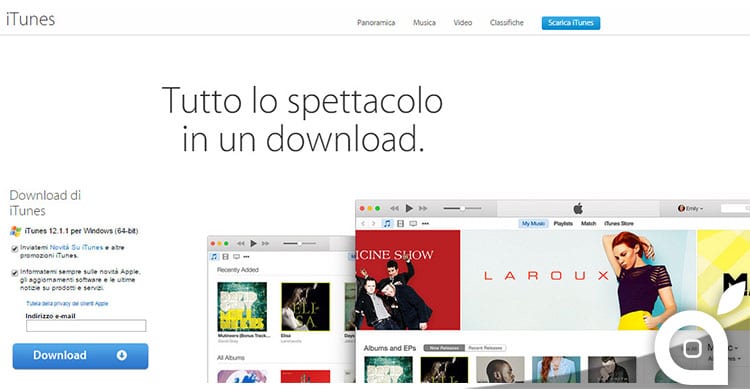Click the Recently Added heading

(238, 270)
